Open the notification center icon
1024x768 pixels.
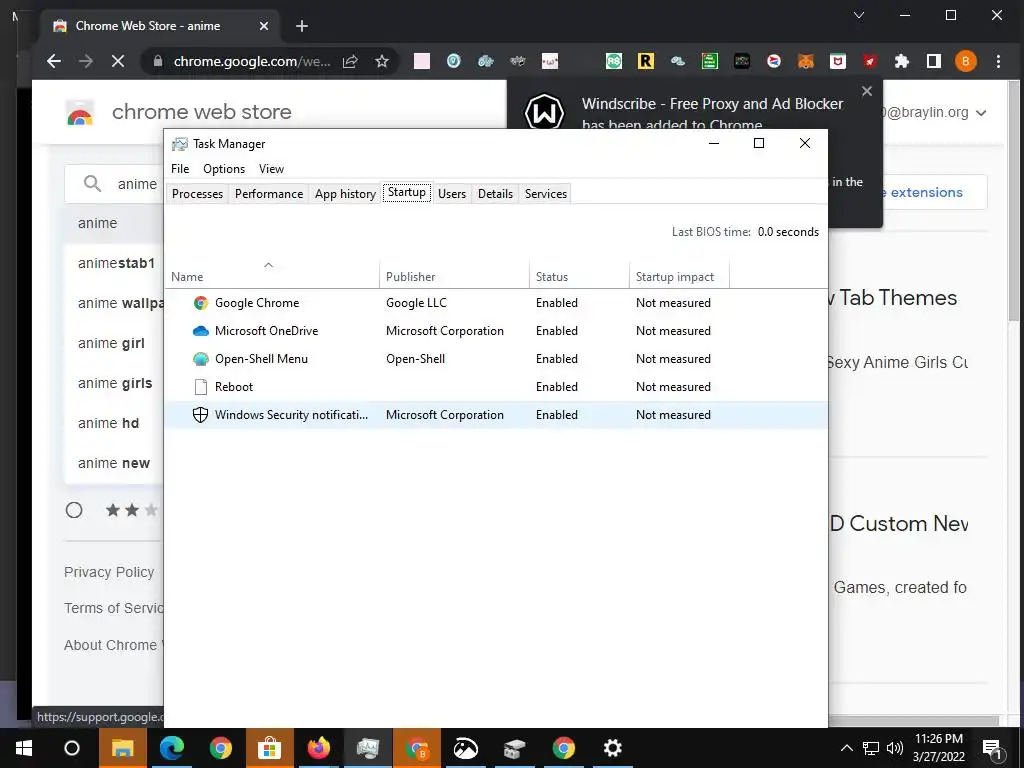tap(993, 748)
